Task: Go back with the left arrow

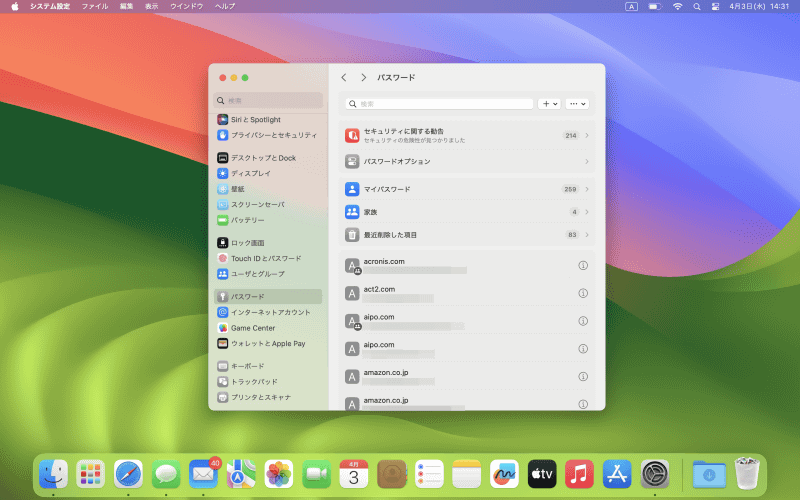Action: pos(344,78)
